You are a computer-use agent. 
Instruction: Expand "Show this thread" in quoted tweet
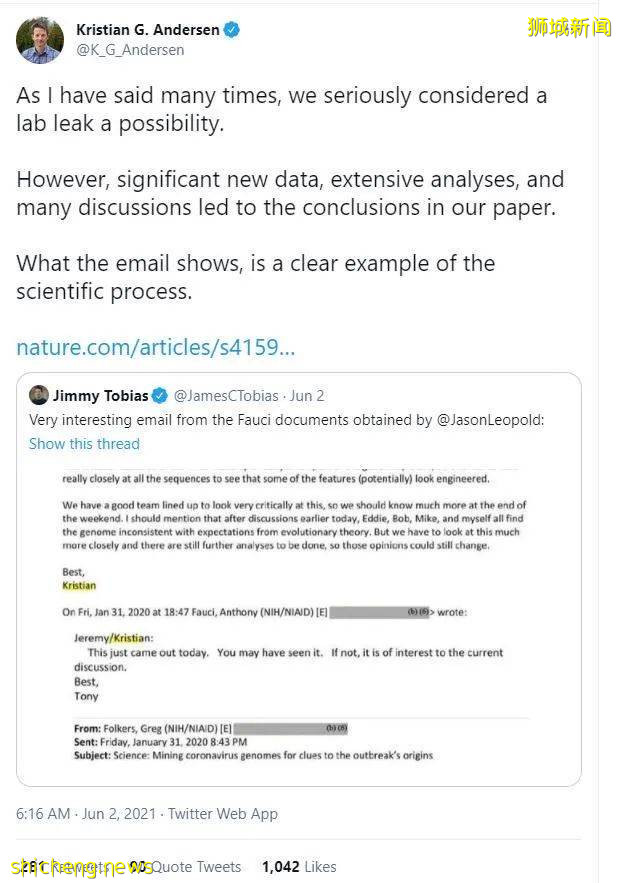(84, 444)
